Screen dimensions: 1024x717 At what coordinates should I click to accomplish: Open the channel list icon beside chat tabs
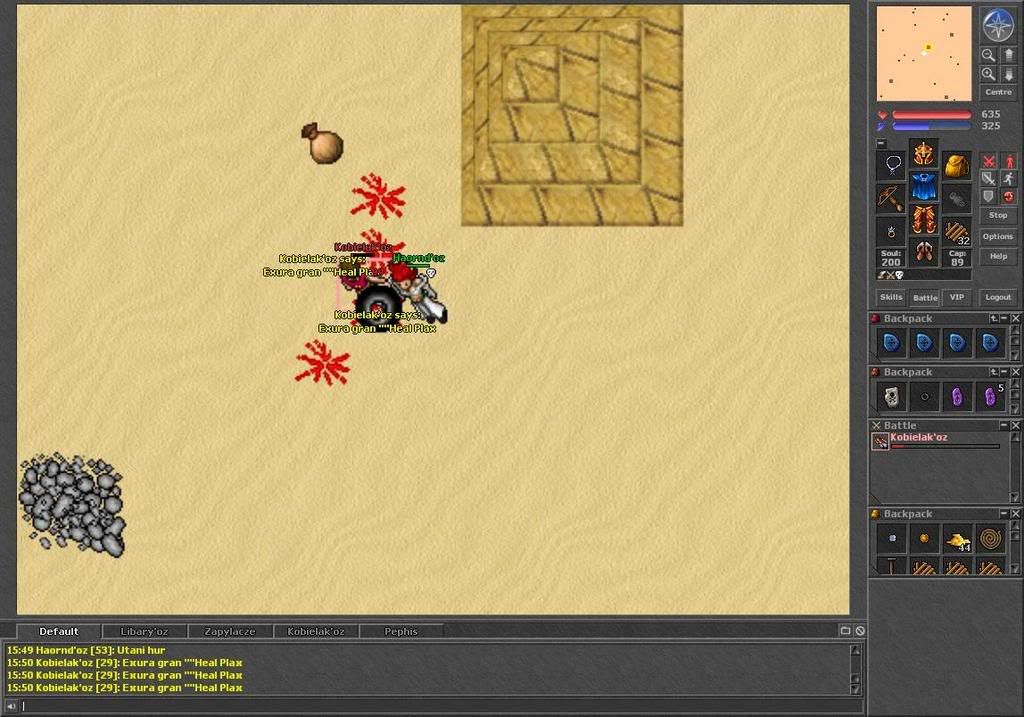[845, 631]
